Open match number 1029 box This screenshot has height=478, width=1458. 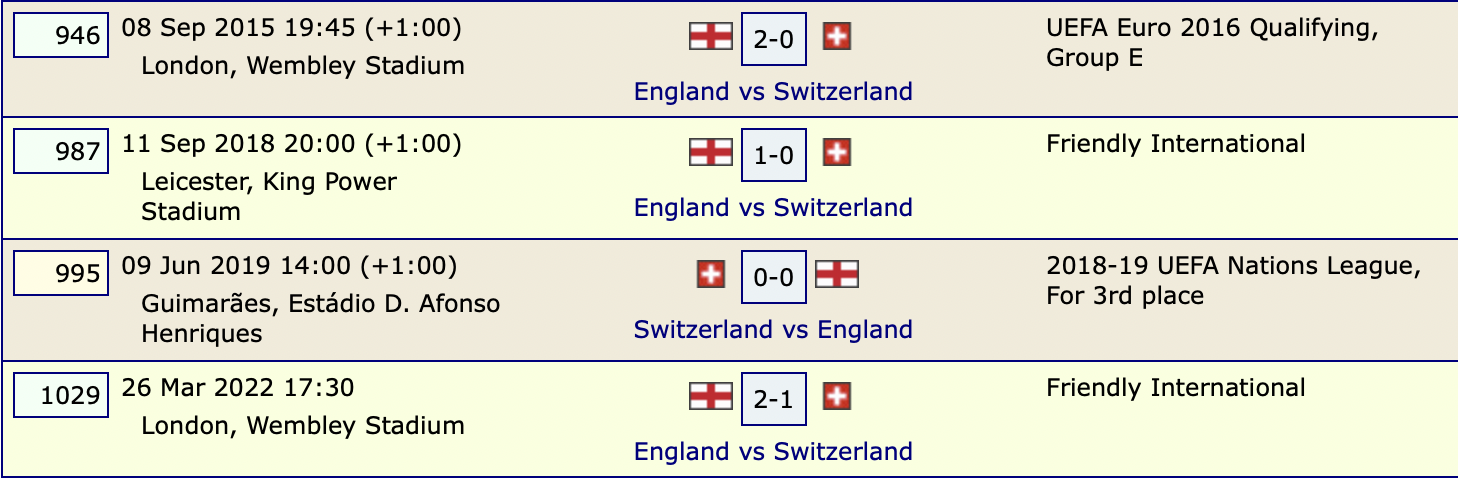pyautogui.click(x=61, y=396)
